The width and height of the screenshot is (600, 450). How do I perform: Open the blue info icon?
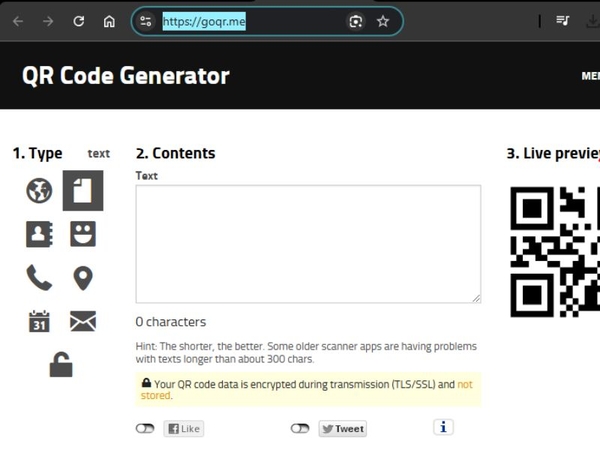[x=443, y=427]
